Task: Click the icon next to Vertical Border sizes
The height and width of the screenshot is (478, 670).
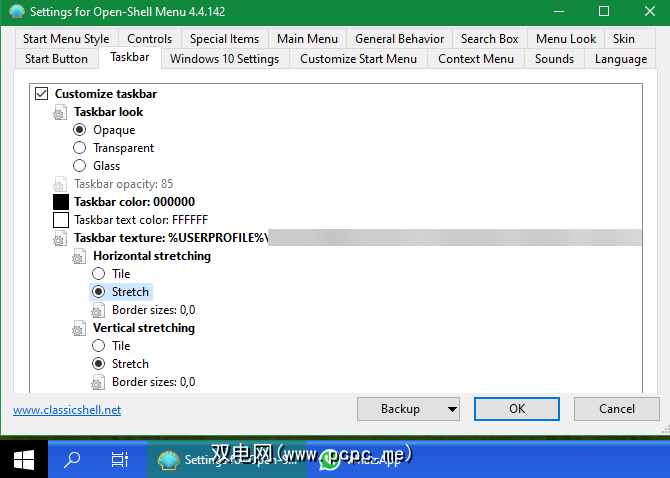Action: [98, 382]
